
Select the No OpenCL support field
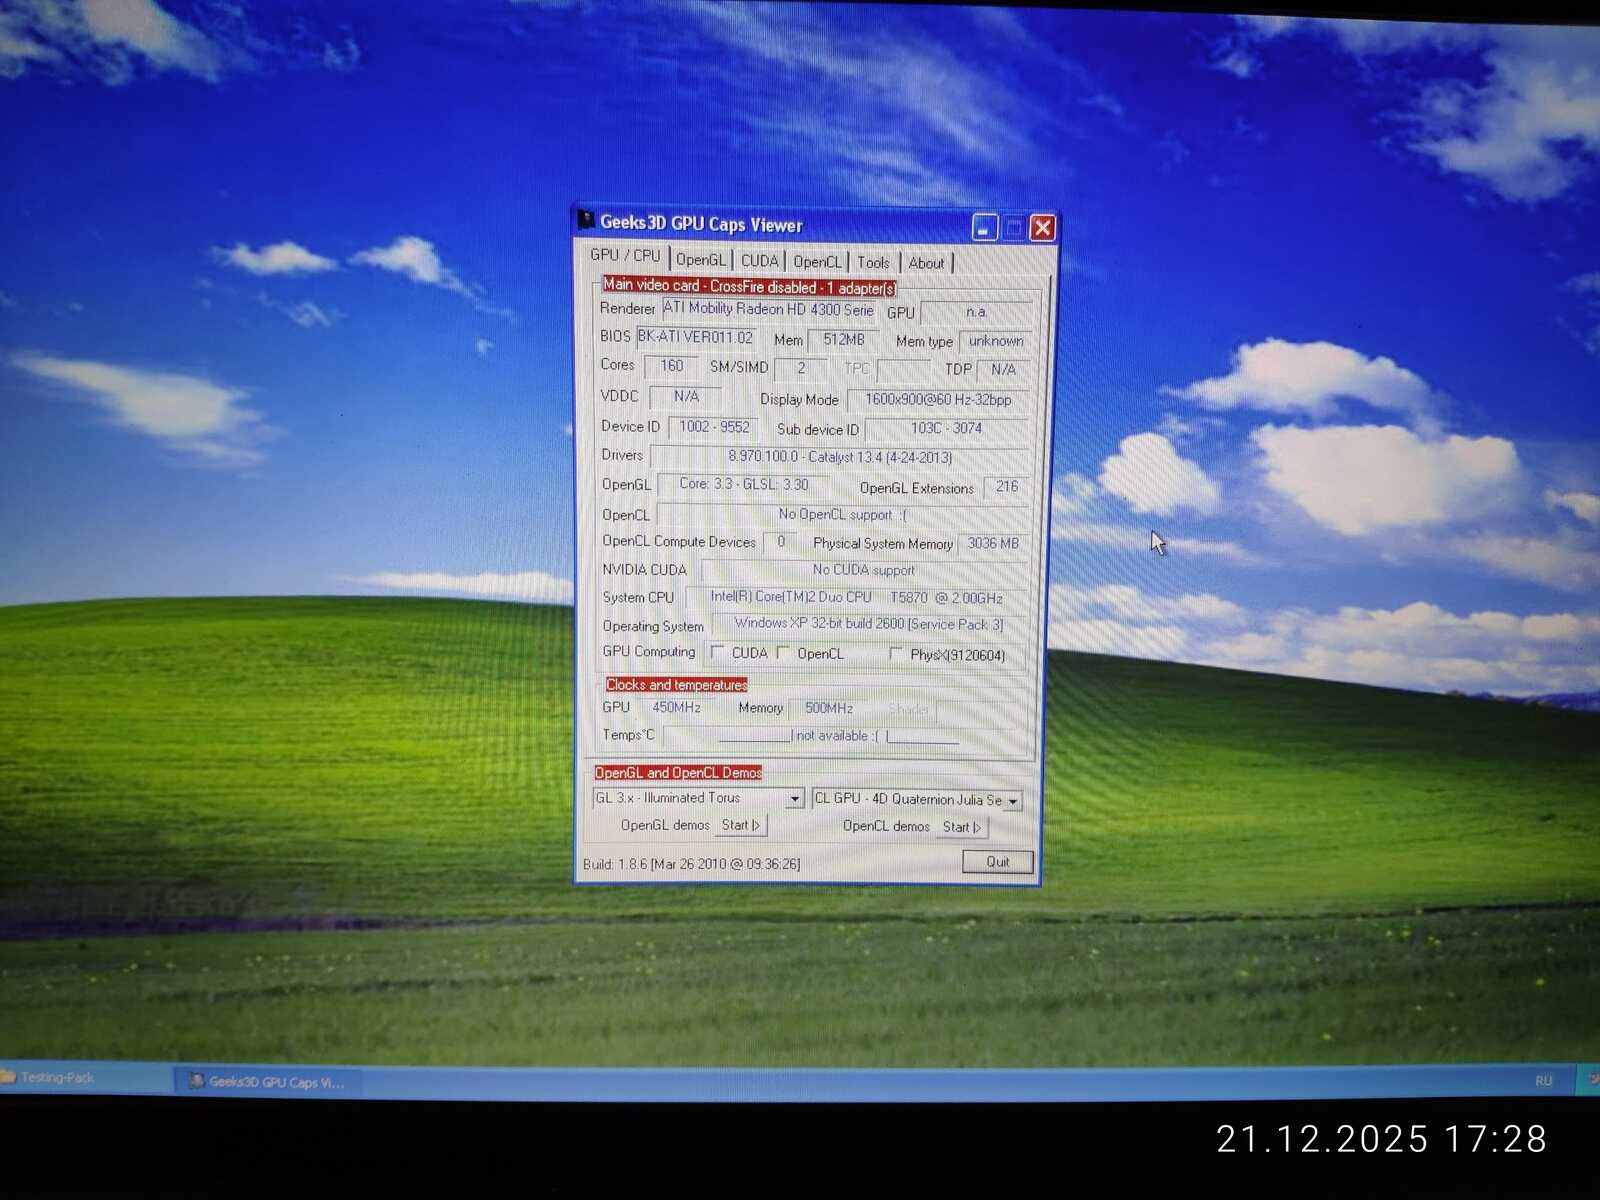tap(842, 515)
